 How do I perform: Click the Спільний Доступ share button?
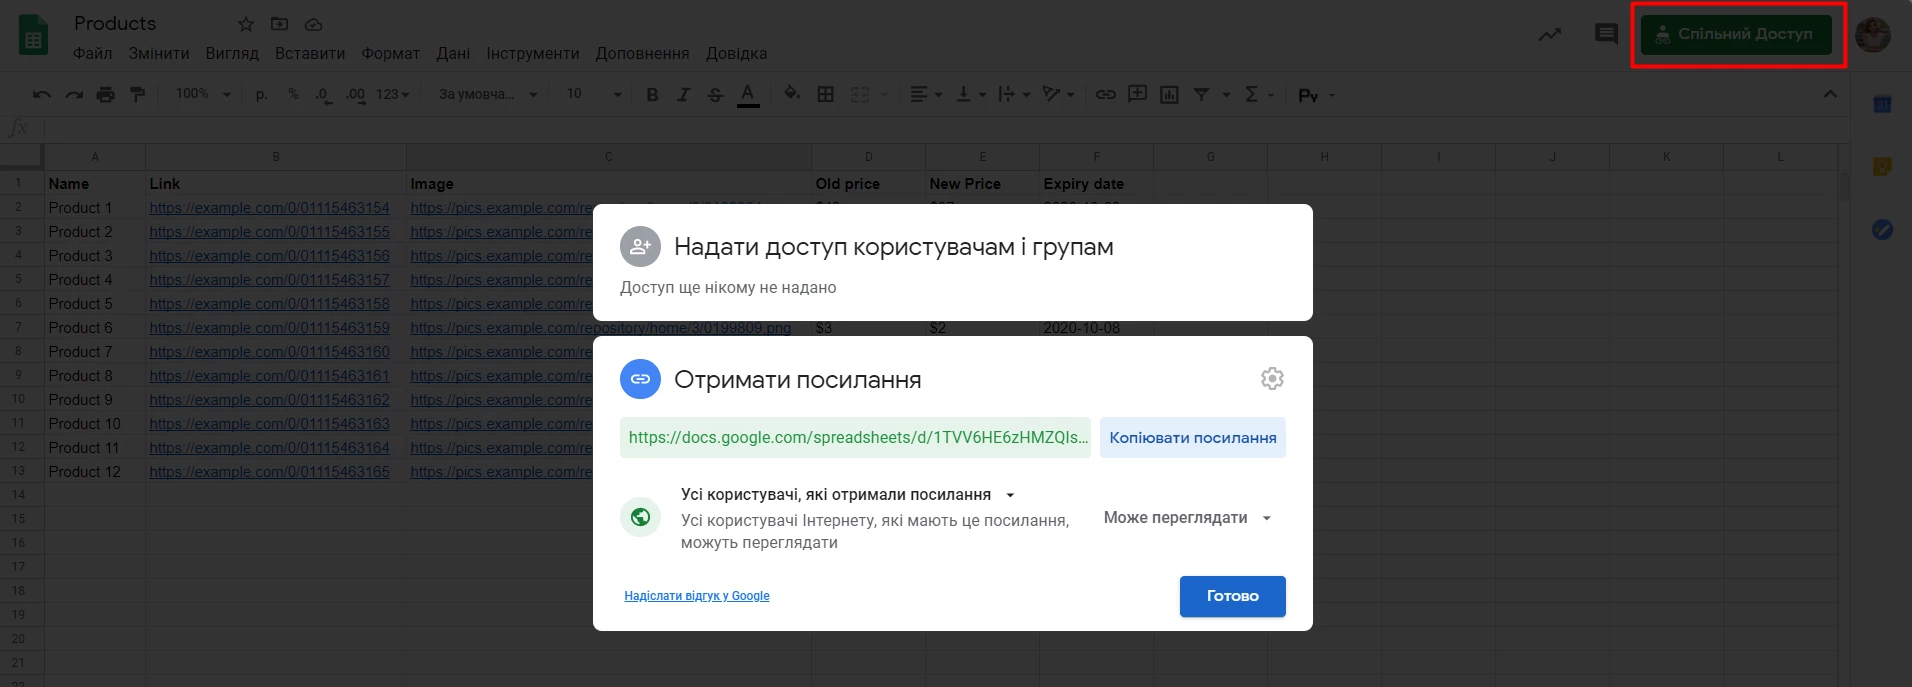1736,35
